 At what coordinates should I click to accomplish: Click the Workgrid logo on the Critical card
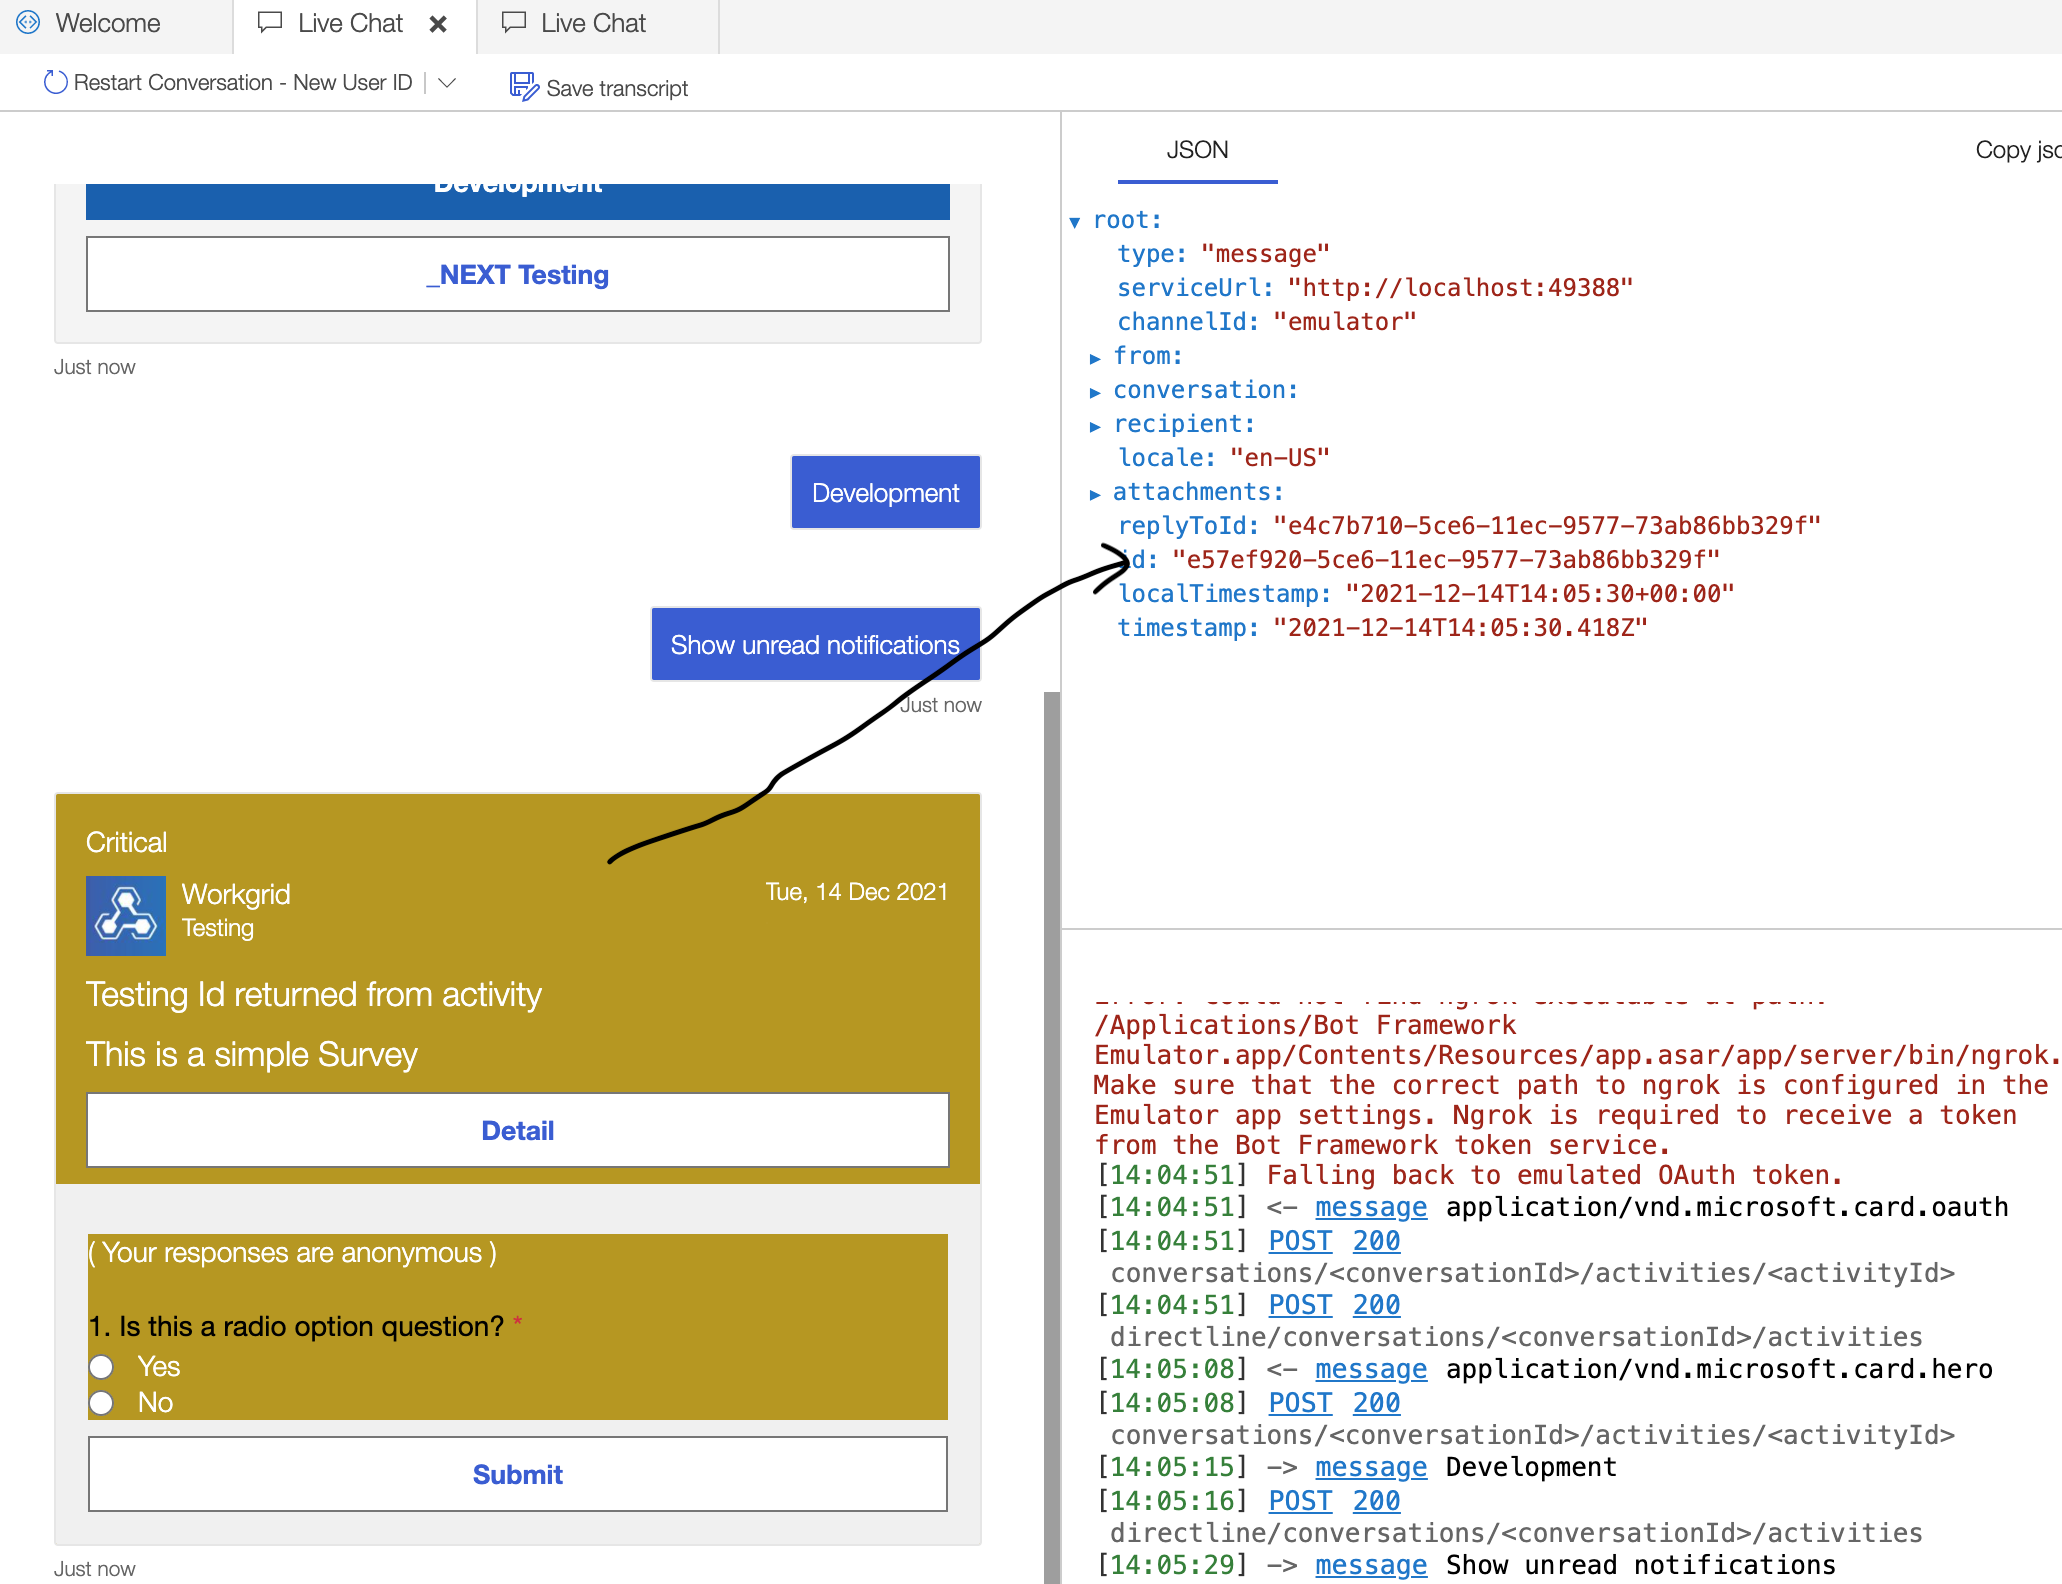pyautogui.click(x=126, y=915)
